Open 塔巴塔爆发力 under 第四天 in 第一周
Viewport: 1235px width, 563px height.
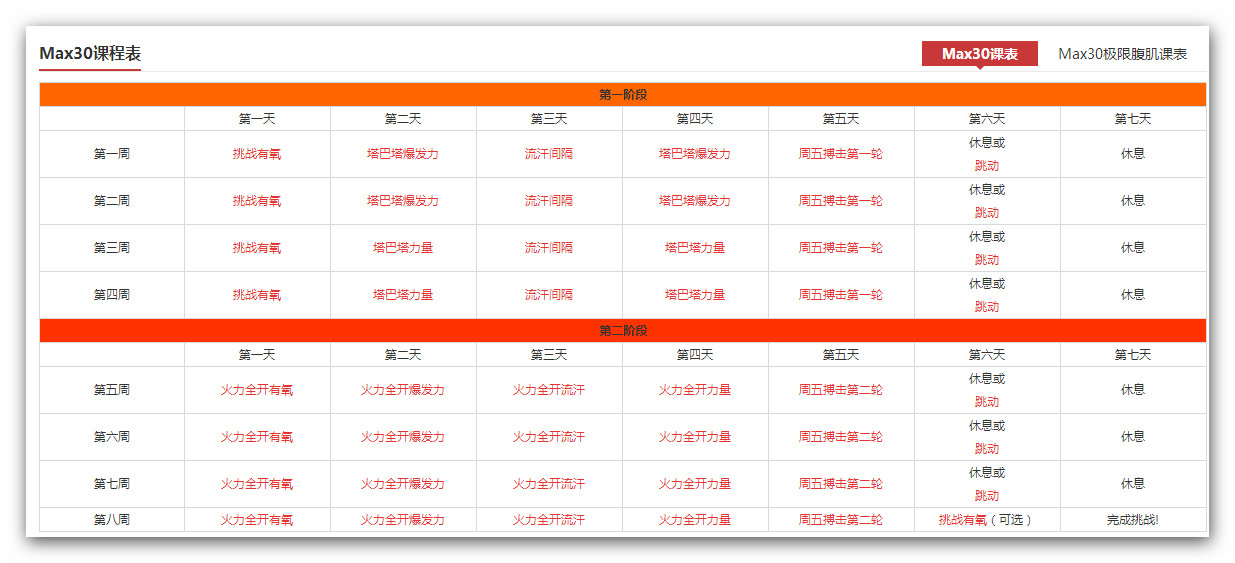(695, 154)
